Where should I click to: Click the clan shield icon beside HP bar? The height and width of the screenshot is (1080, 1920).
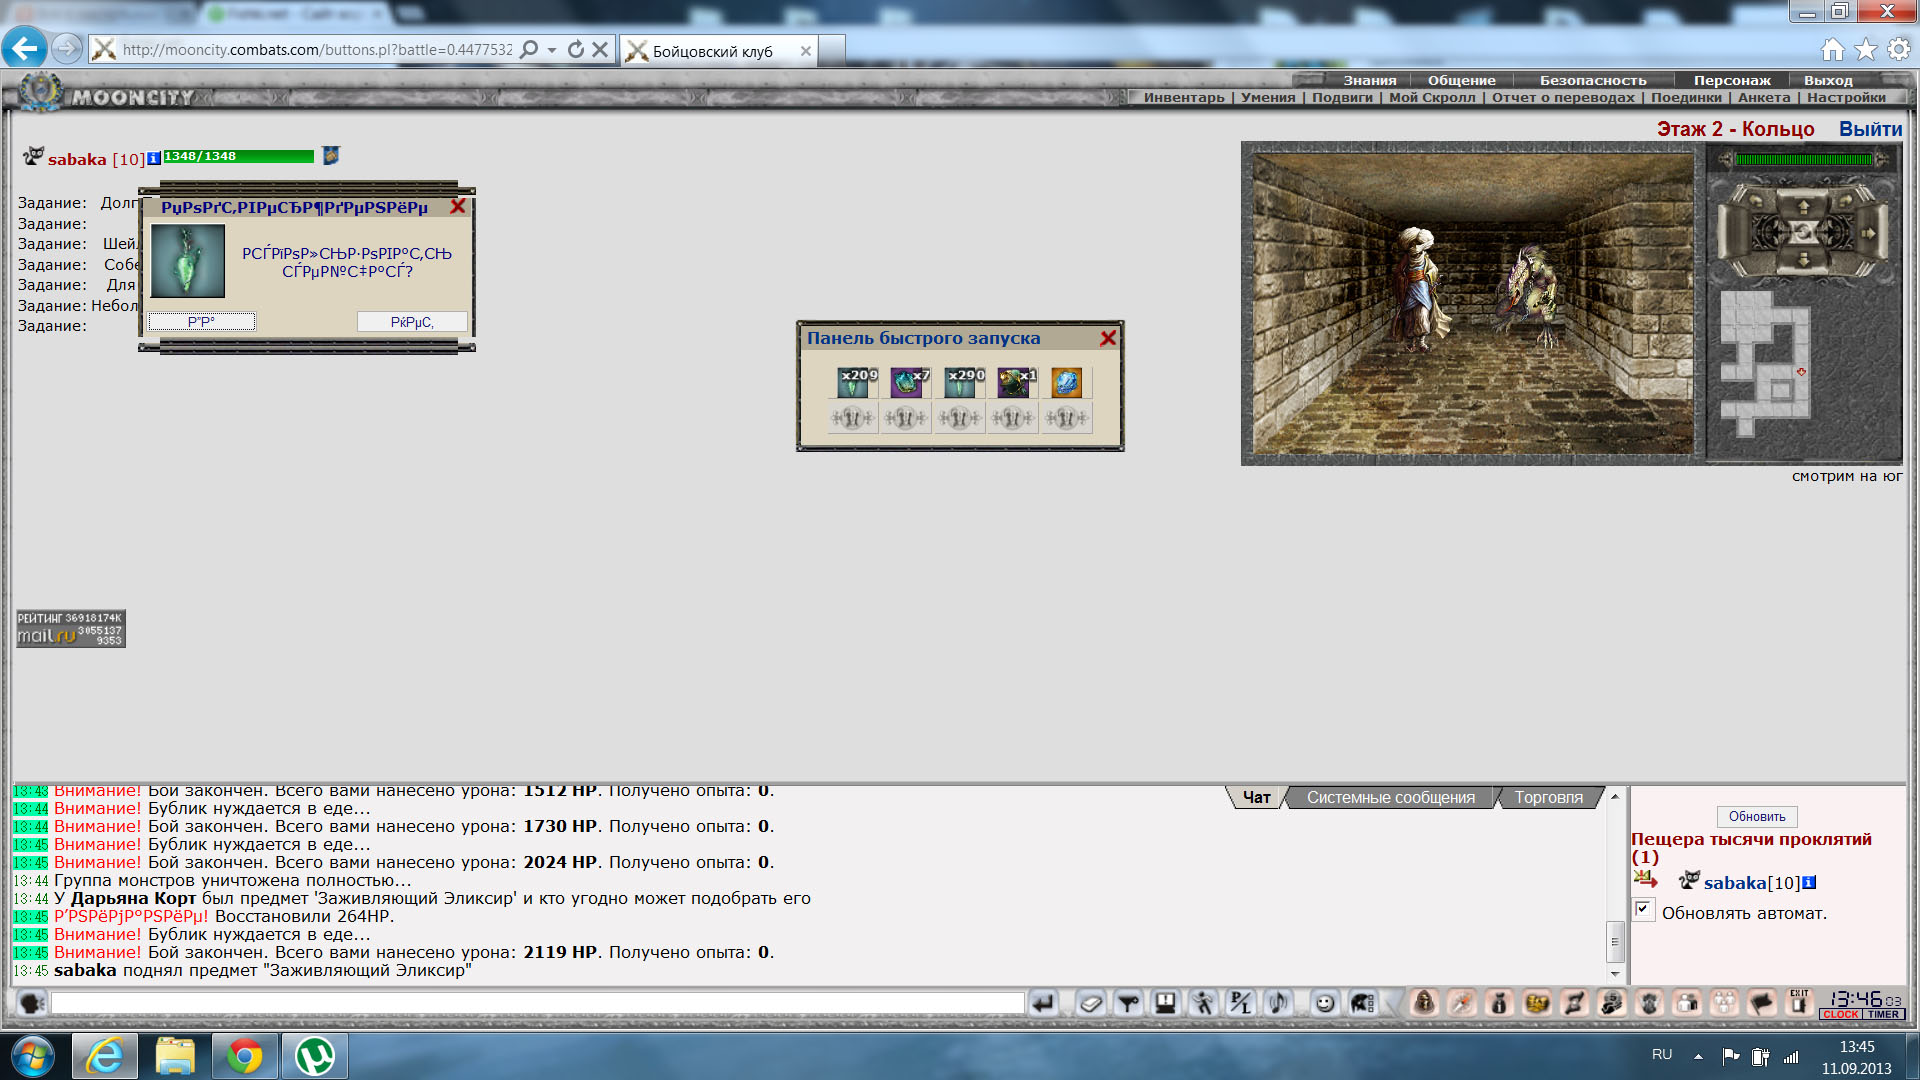coord(331,155)
